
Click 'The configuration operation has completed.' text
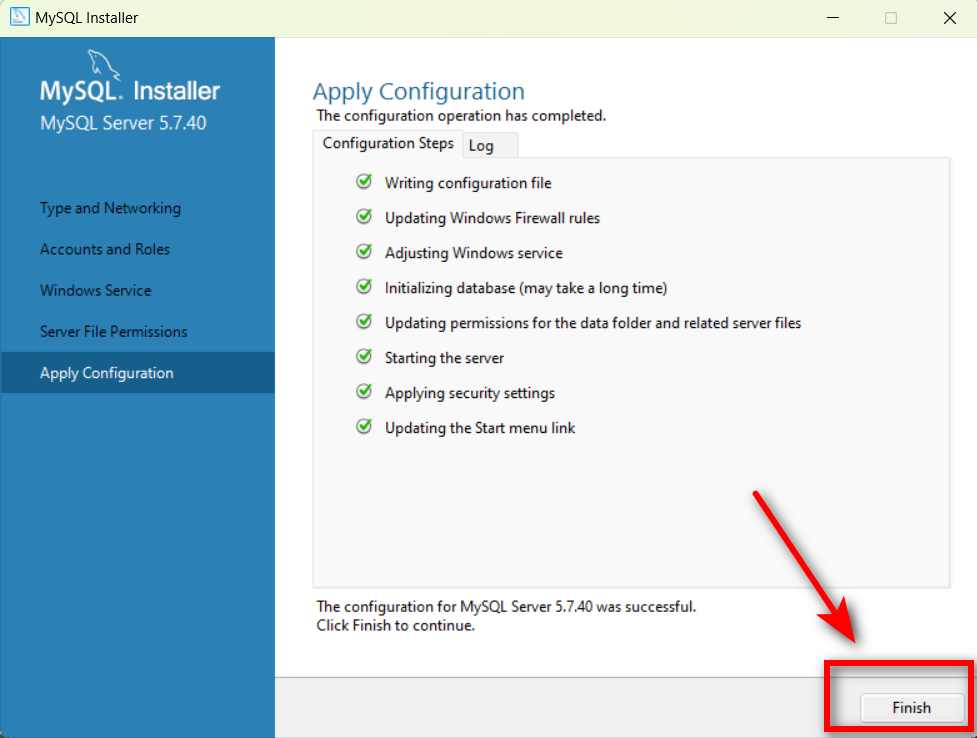coord(461,116)
